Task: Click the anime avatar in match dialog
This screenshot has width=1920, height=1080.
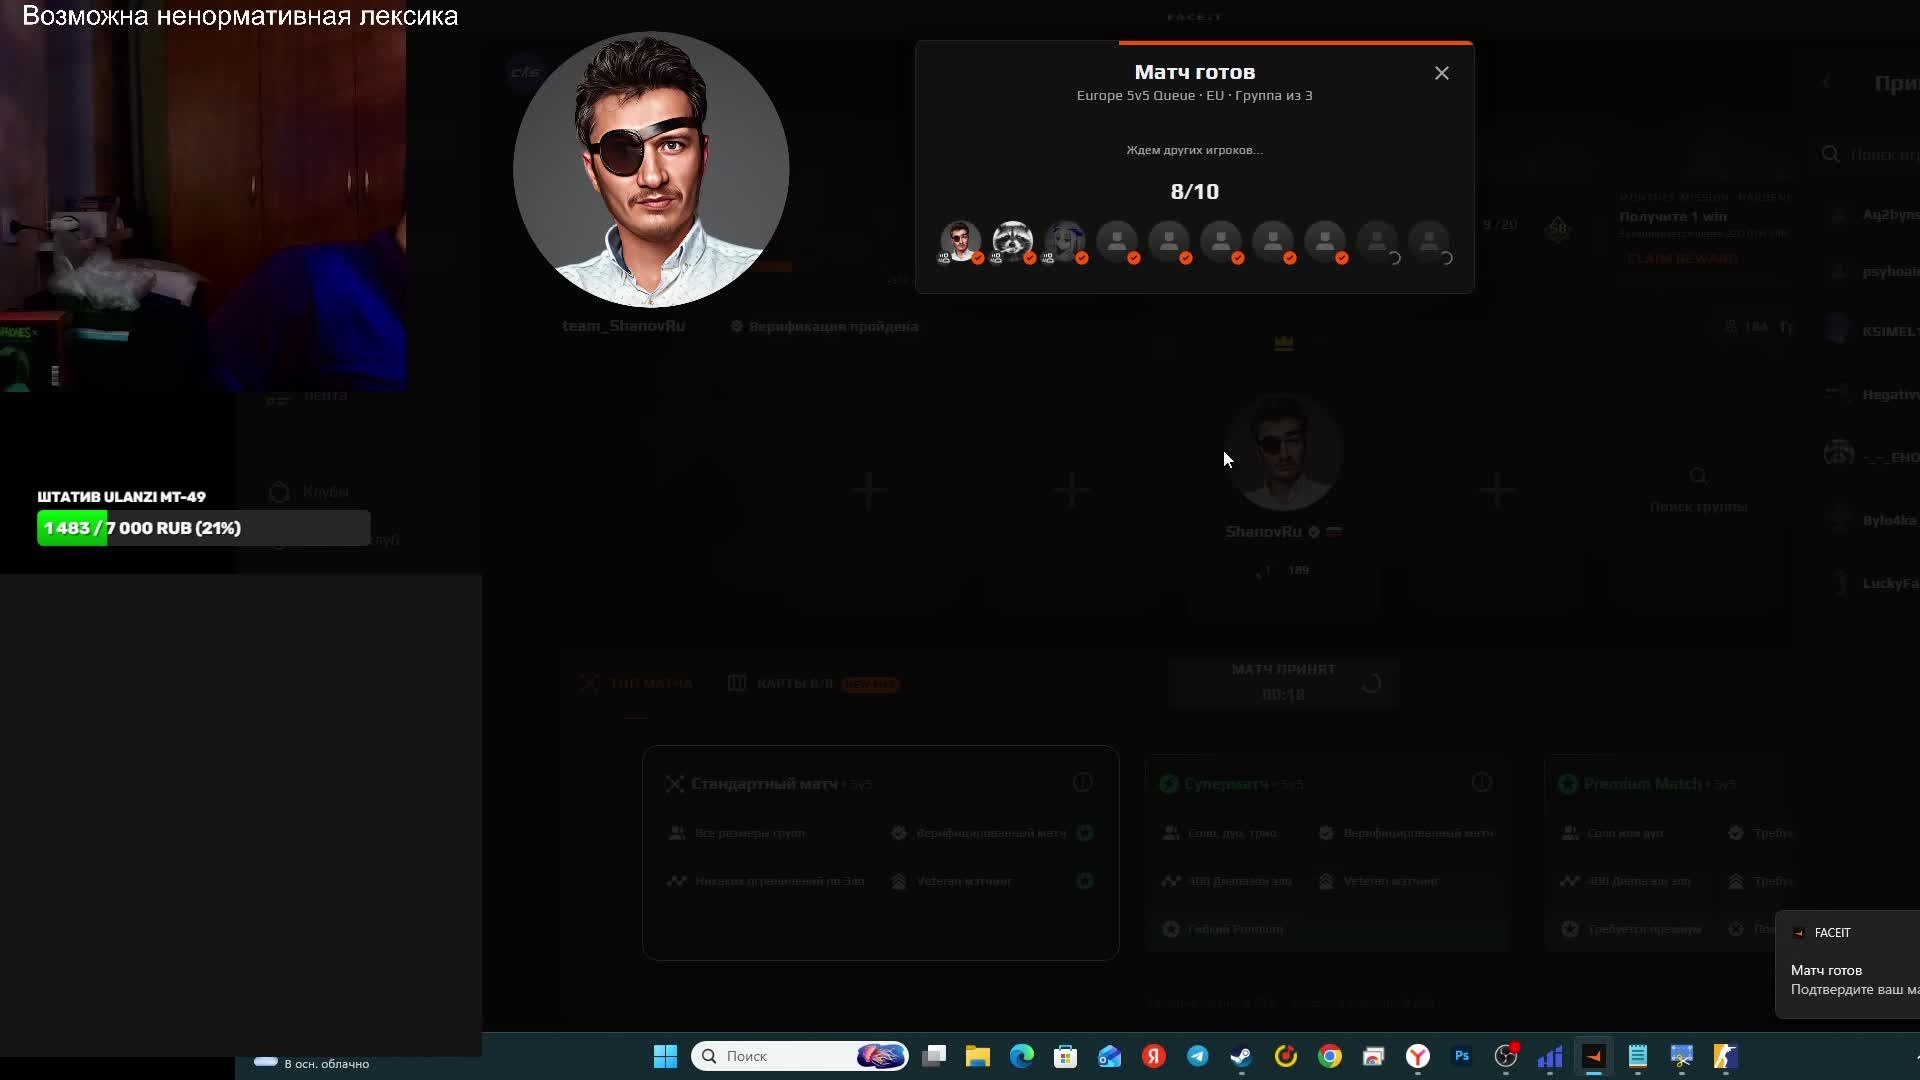Action: point(1064,241)
